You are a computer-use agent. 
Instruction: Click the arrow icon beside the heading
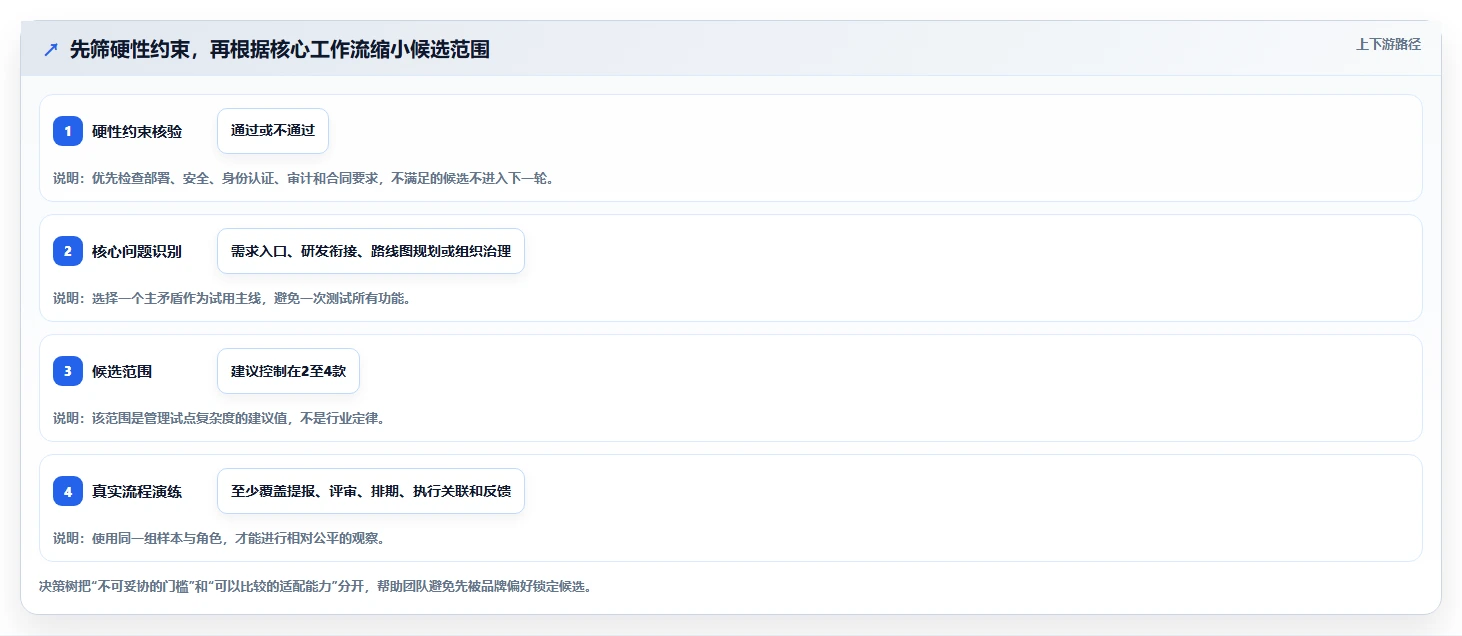(51, 49)
